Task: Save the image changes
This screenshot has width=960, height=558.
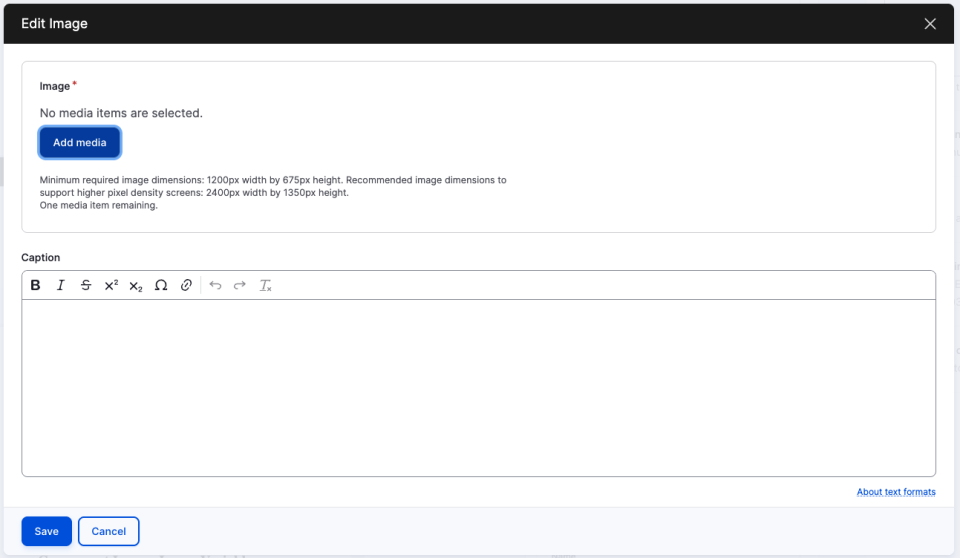Action: click(x=47, y=532)
